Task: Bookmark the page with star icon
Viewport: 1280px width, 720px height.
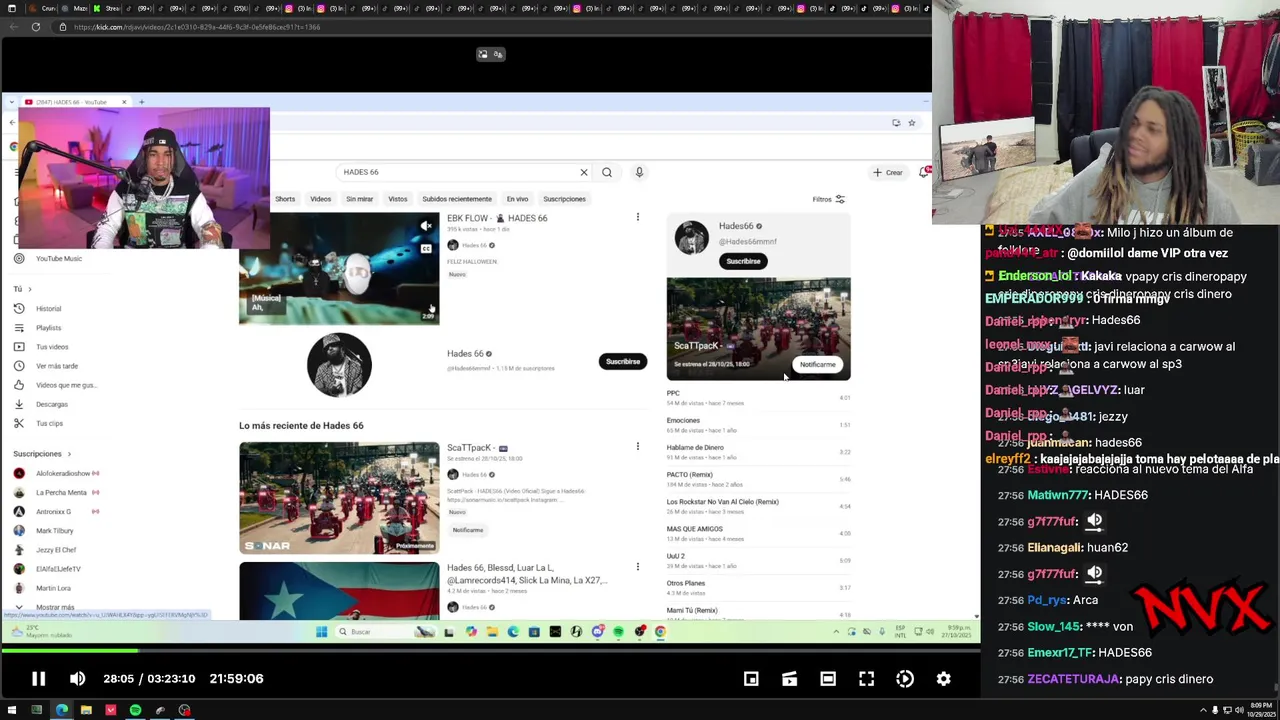Action: [x=911, y=122]
